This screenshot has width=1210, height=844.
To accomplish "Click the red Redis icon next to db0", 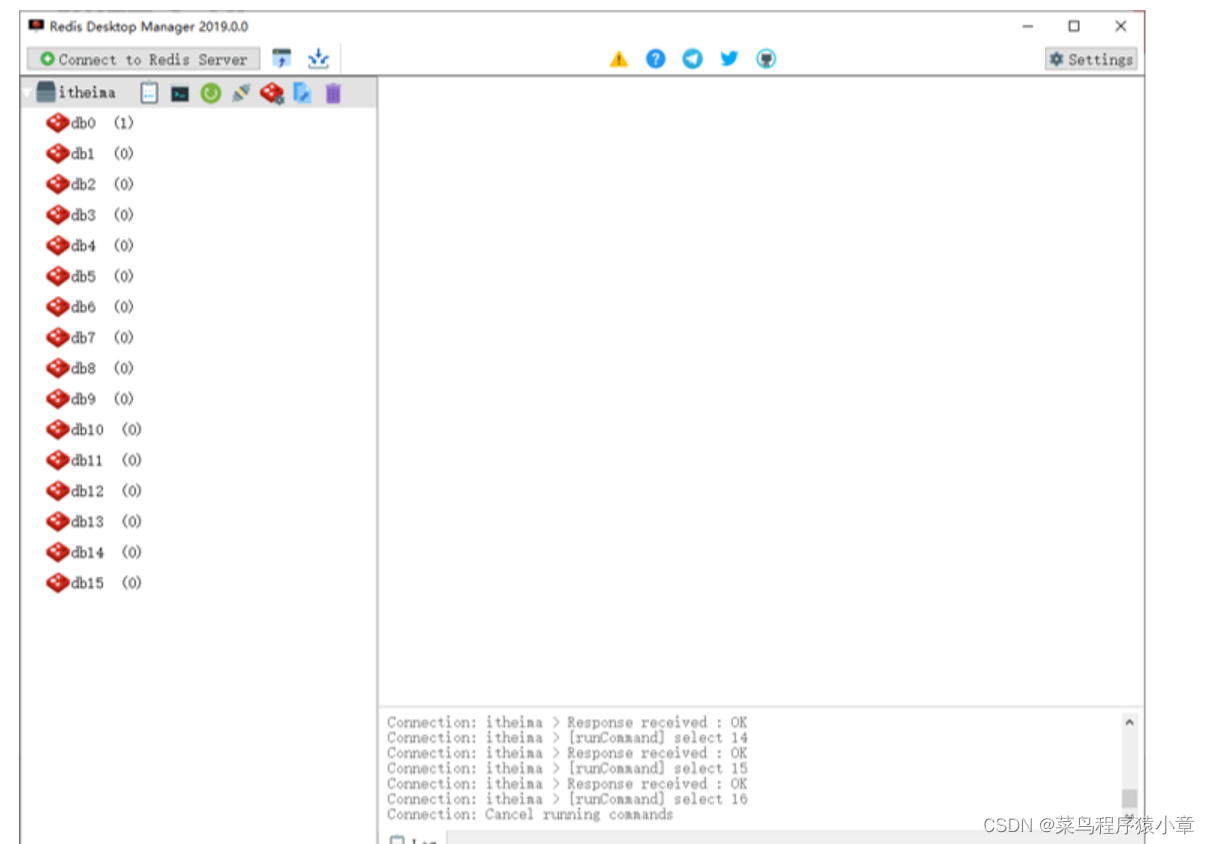I will (58, 123).
